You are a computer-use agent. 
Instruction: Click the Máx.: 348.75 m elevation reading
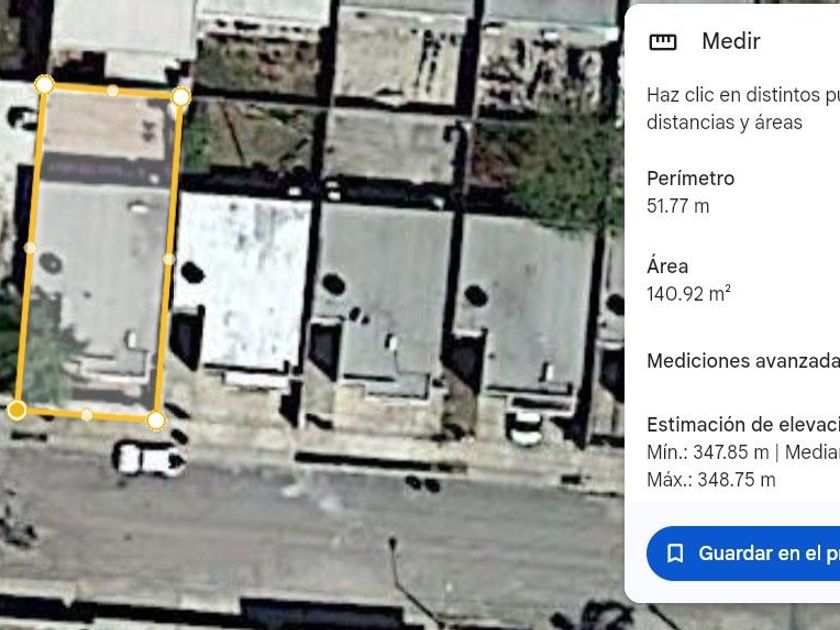711,479
